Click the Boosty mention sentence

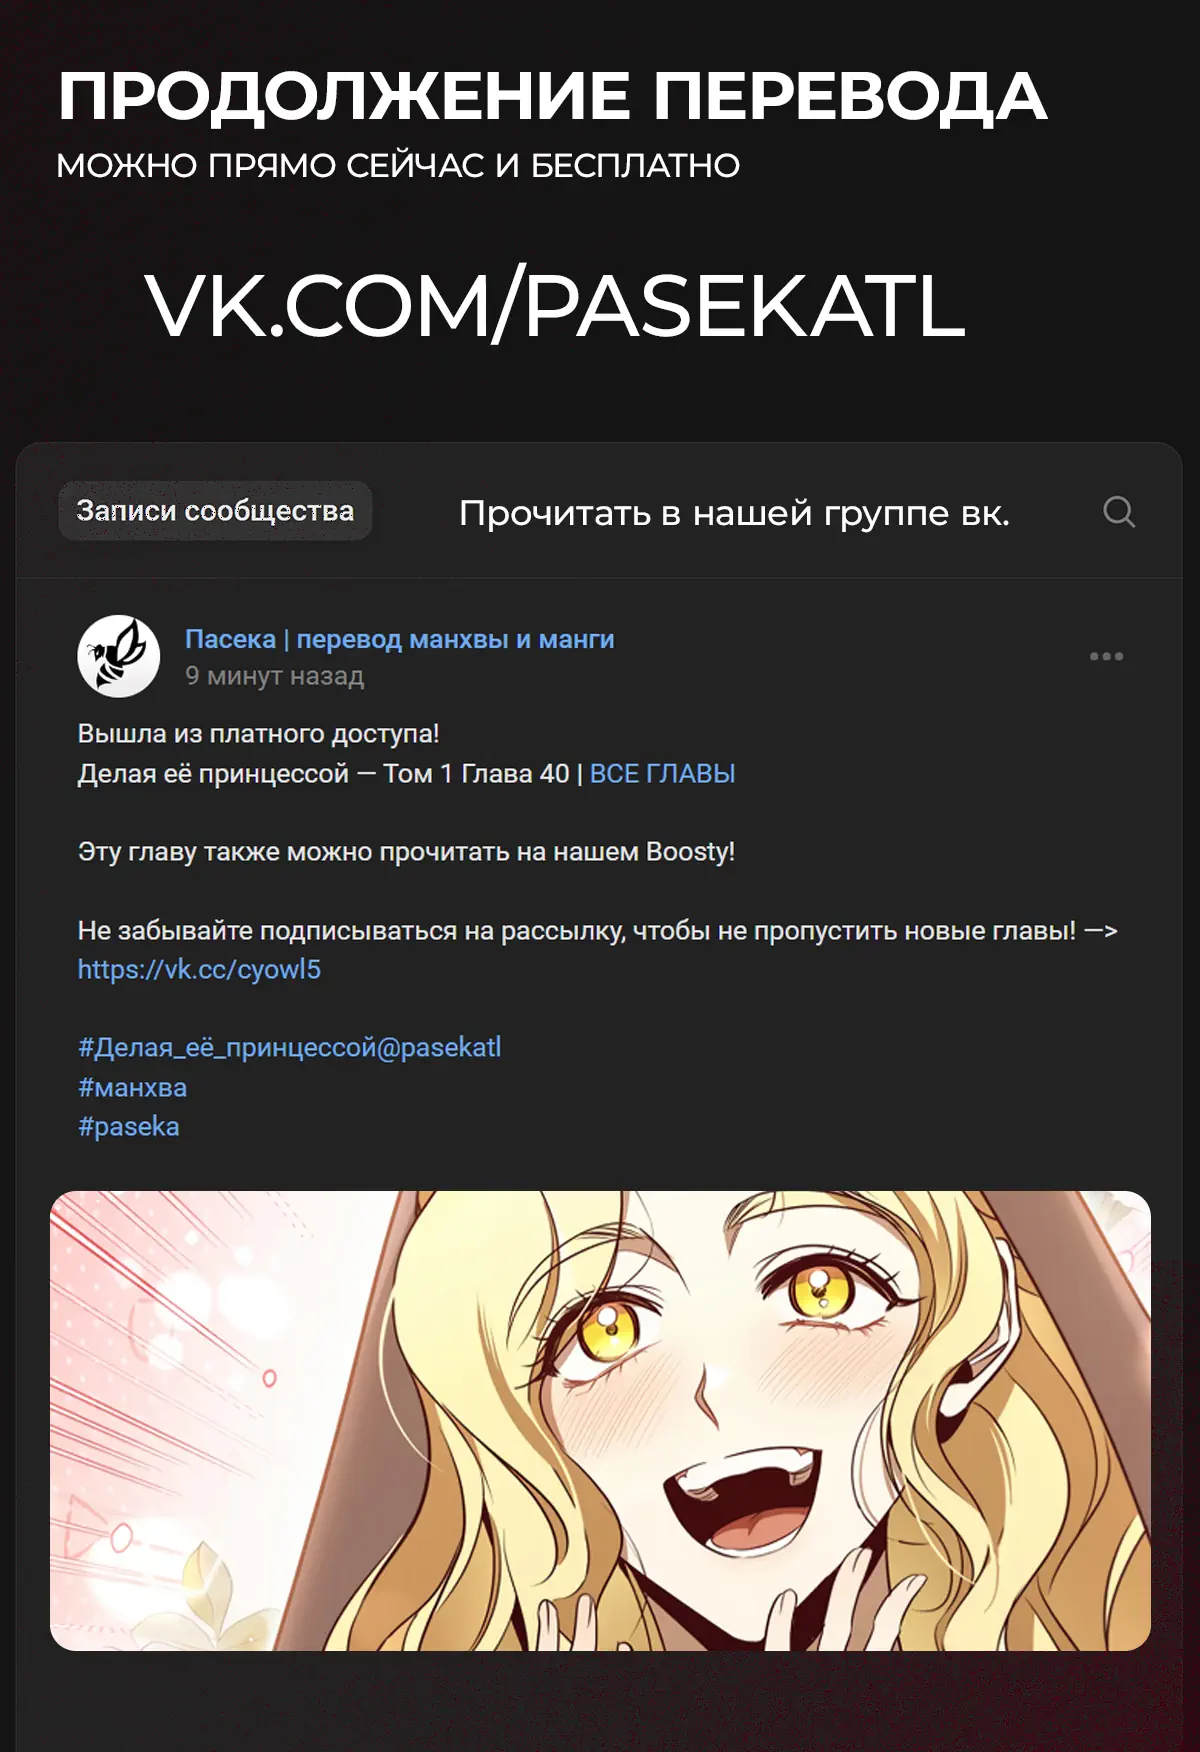tap(406, 852)
